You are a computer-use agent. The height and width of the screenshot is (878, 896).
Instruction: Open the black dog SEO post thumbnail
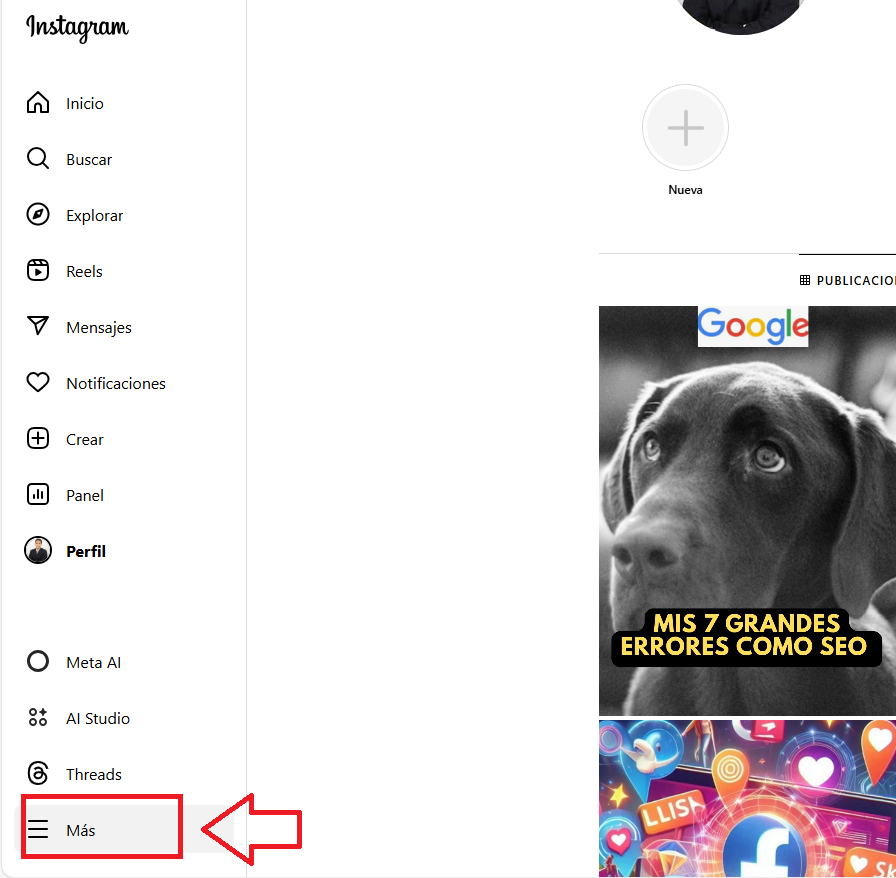(747, 510)
